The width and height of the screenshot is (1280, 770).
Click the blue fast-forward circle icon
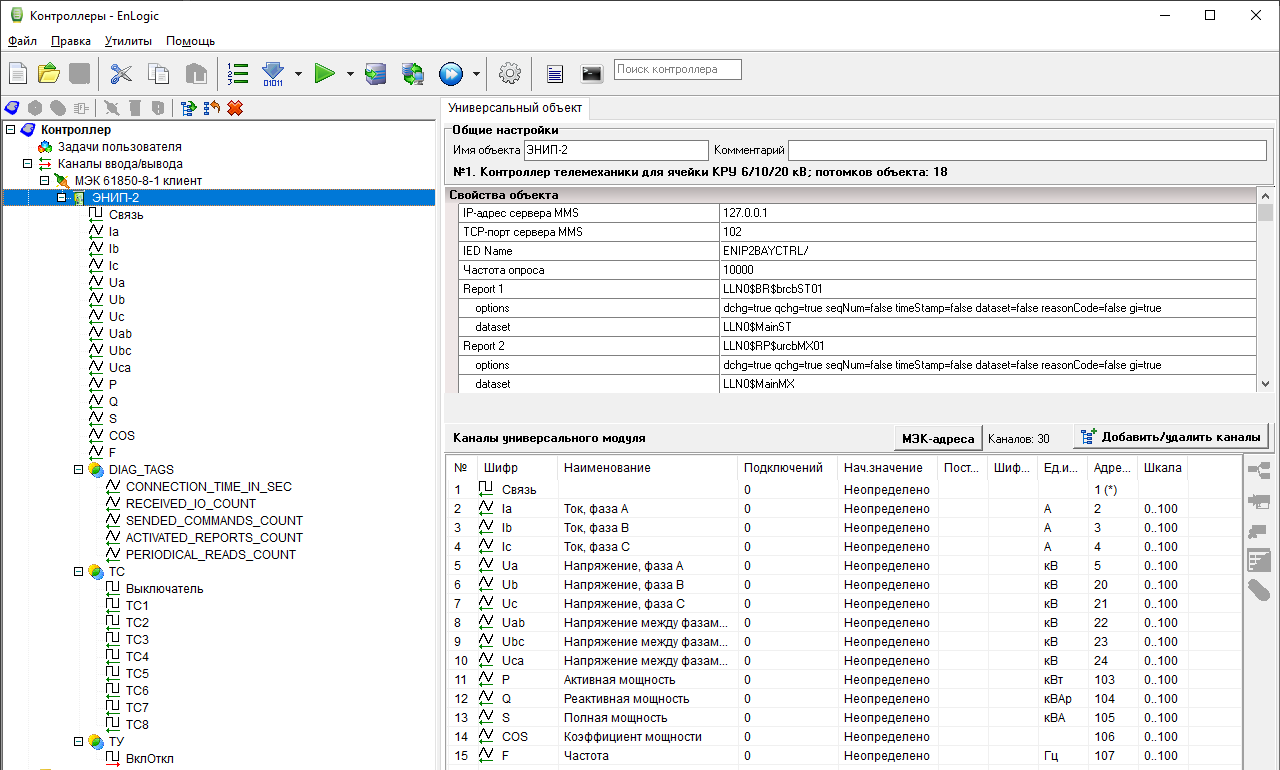pos(451,73)
